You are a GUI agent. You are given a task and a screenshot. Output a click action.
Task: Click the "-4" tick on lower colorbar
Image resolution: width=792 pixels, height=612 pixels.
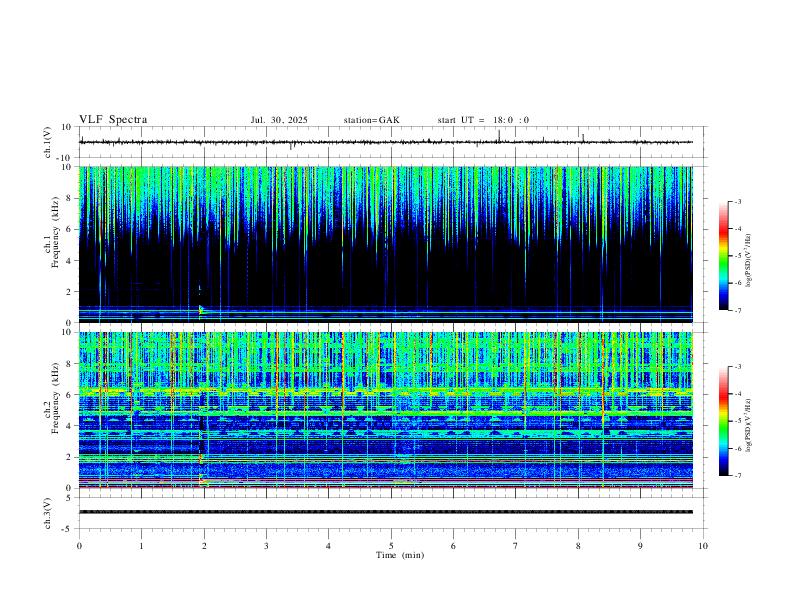pos(737,394)
